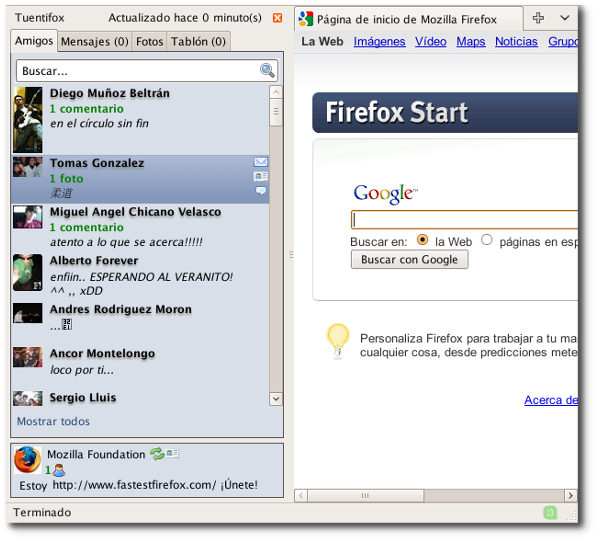Click the friends list scrollbar thumb
Screen dimensions: 600x544
coord(276,112)
